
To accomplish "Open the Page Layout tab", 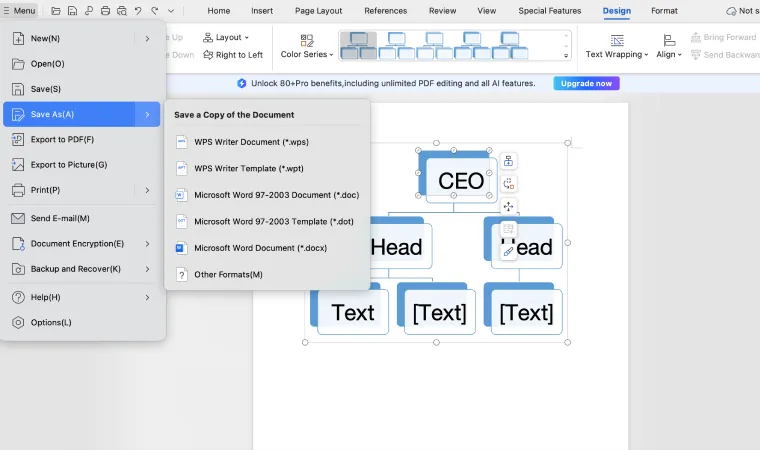I will coord(318,11).
